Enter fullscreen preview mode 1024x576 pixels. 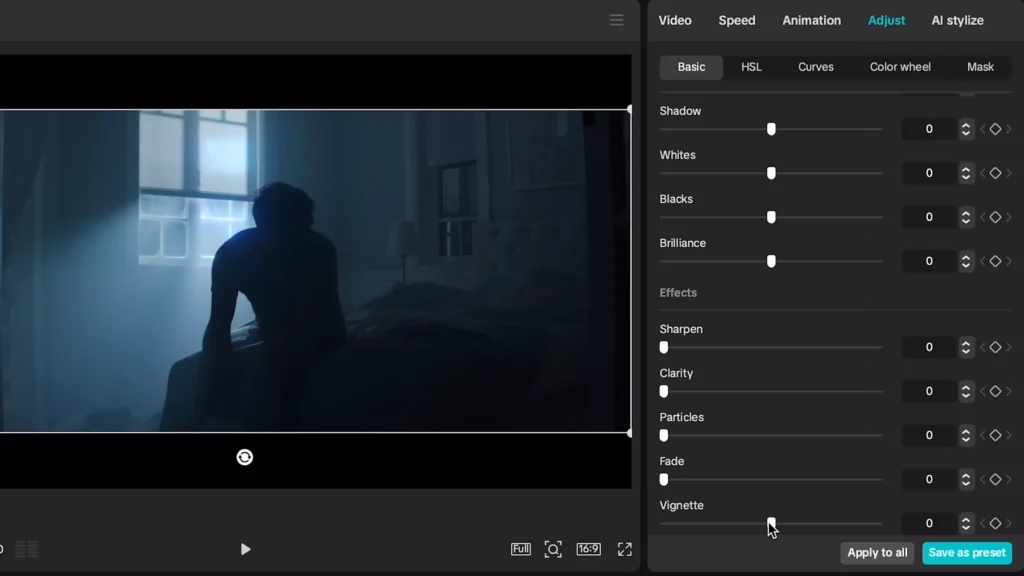click(624, 548)
